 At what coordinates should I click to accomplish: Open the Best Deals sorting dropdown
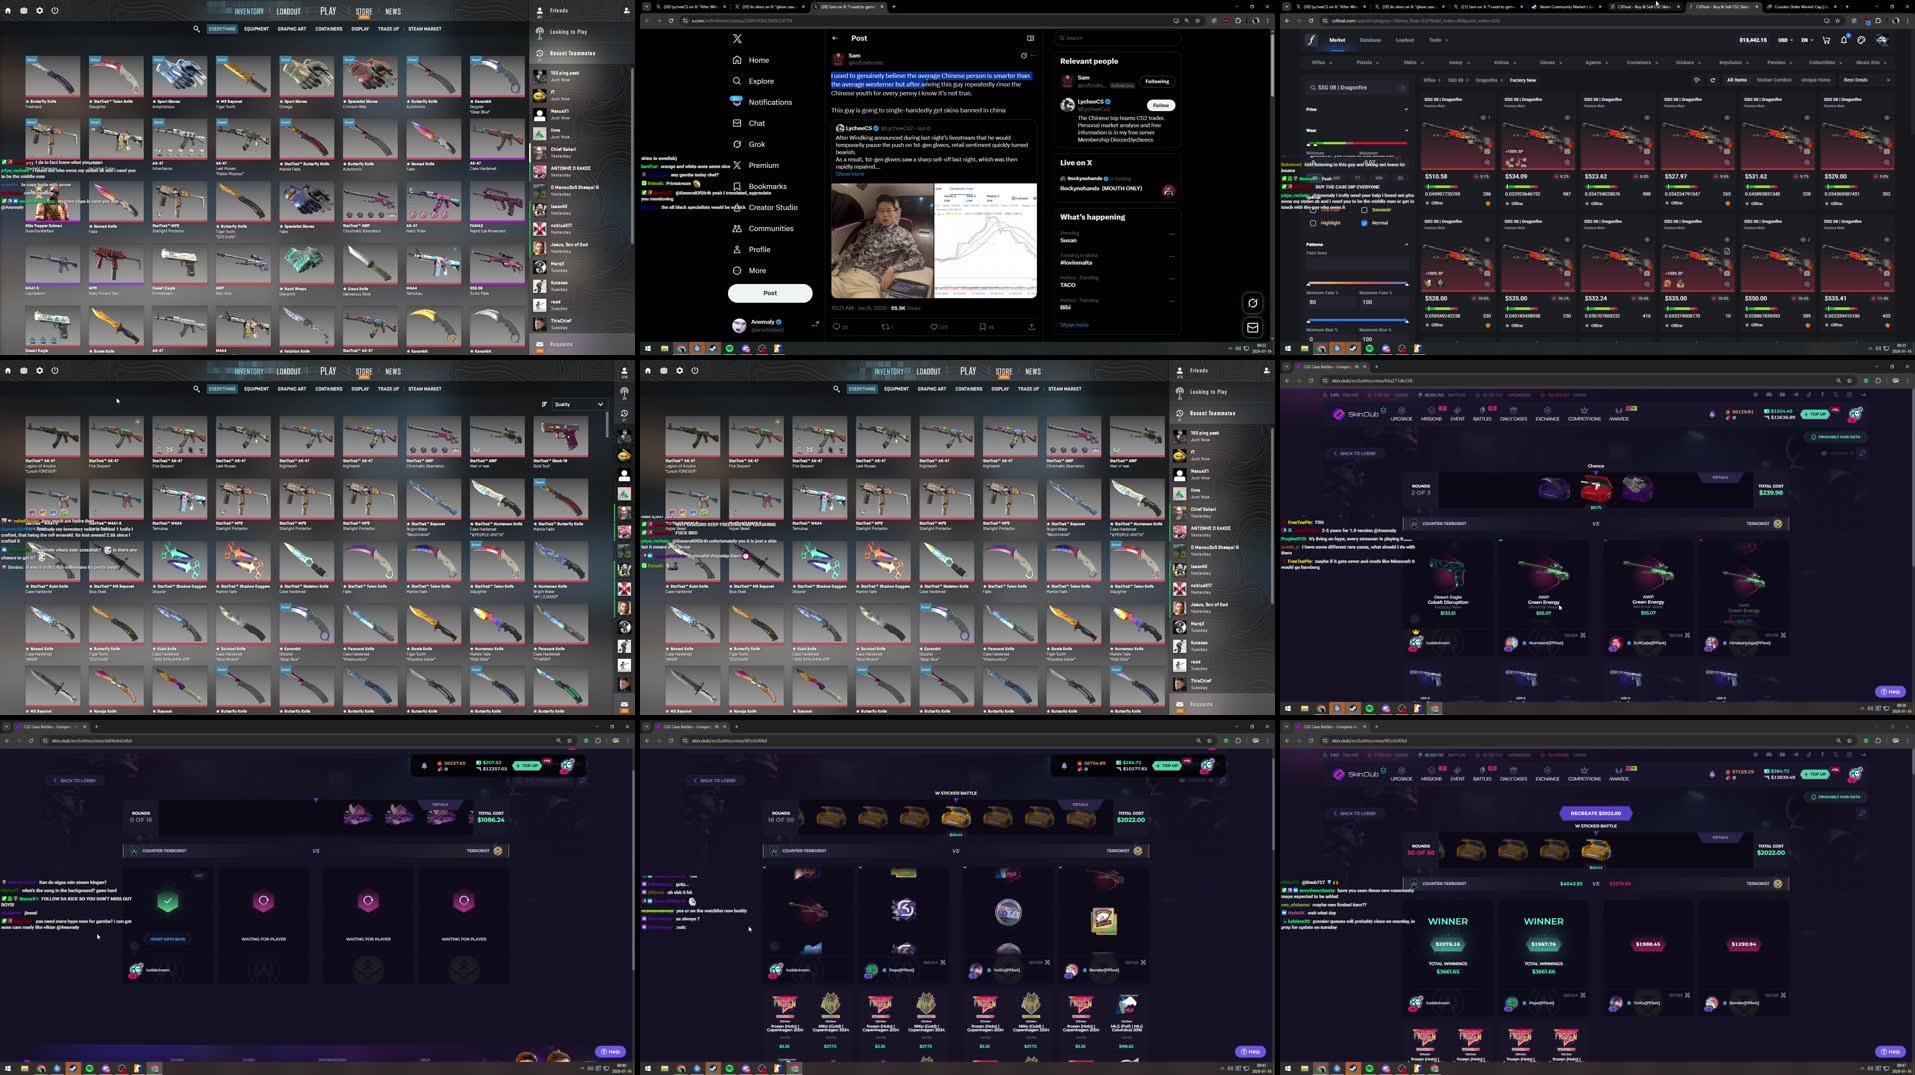1855,79
